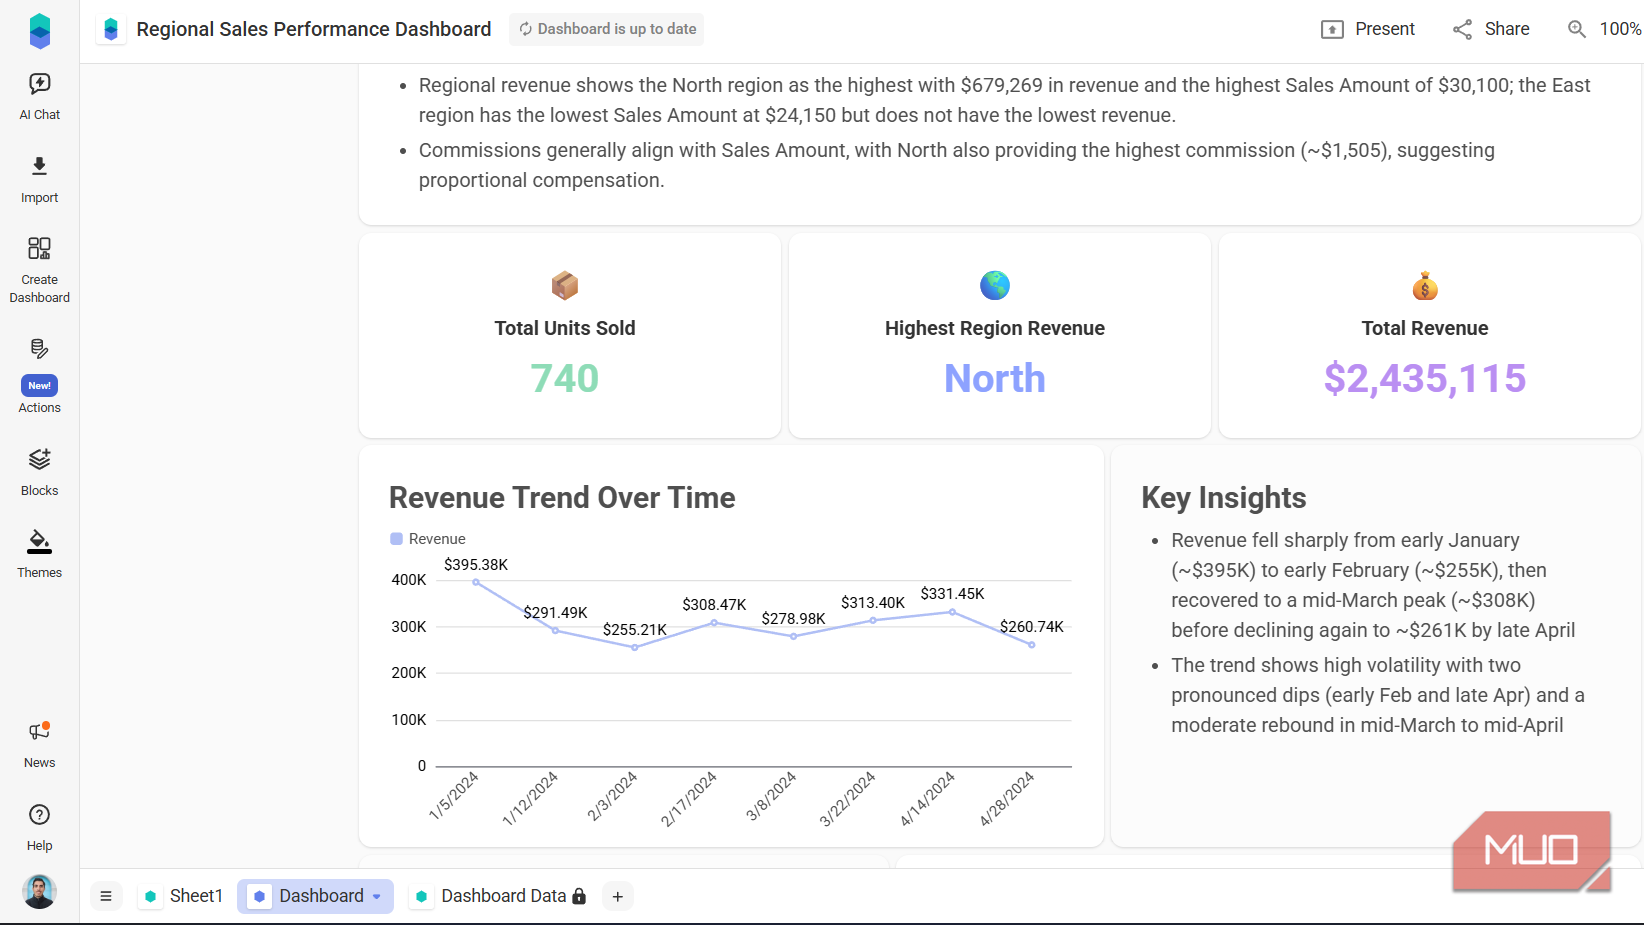Select the $395.38K data point on chart
The width and height of the screenshot is (1644, 925).
[x=476, y=582]
